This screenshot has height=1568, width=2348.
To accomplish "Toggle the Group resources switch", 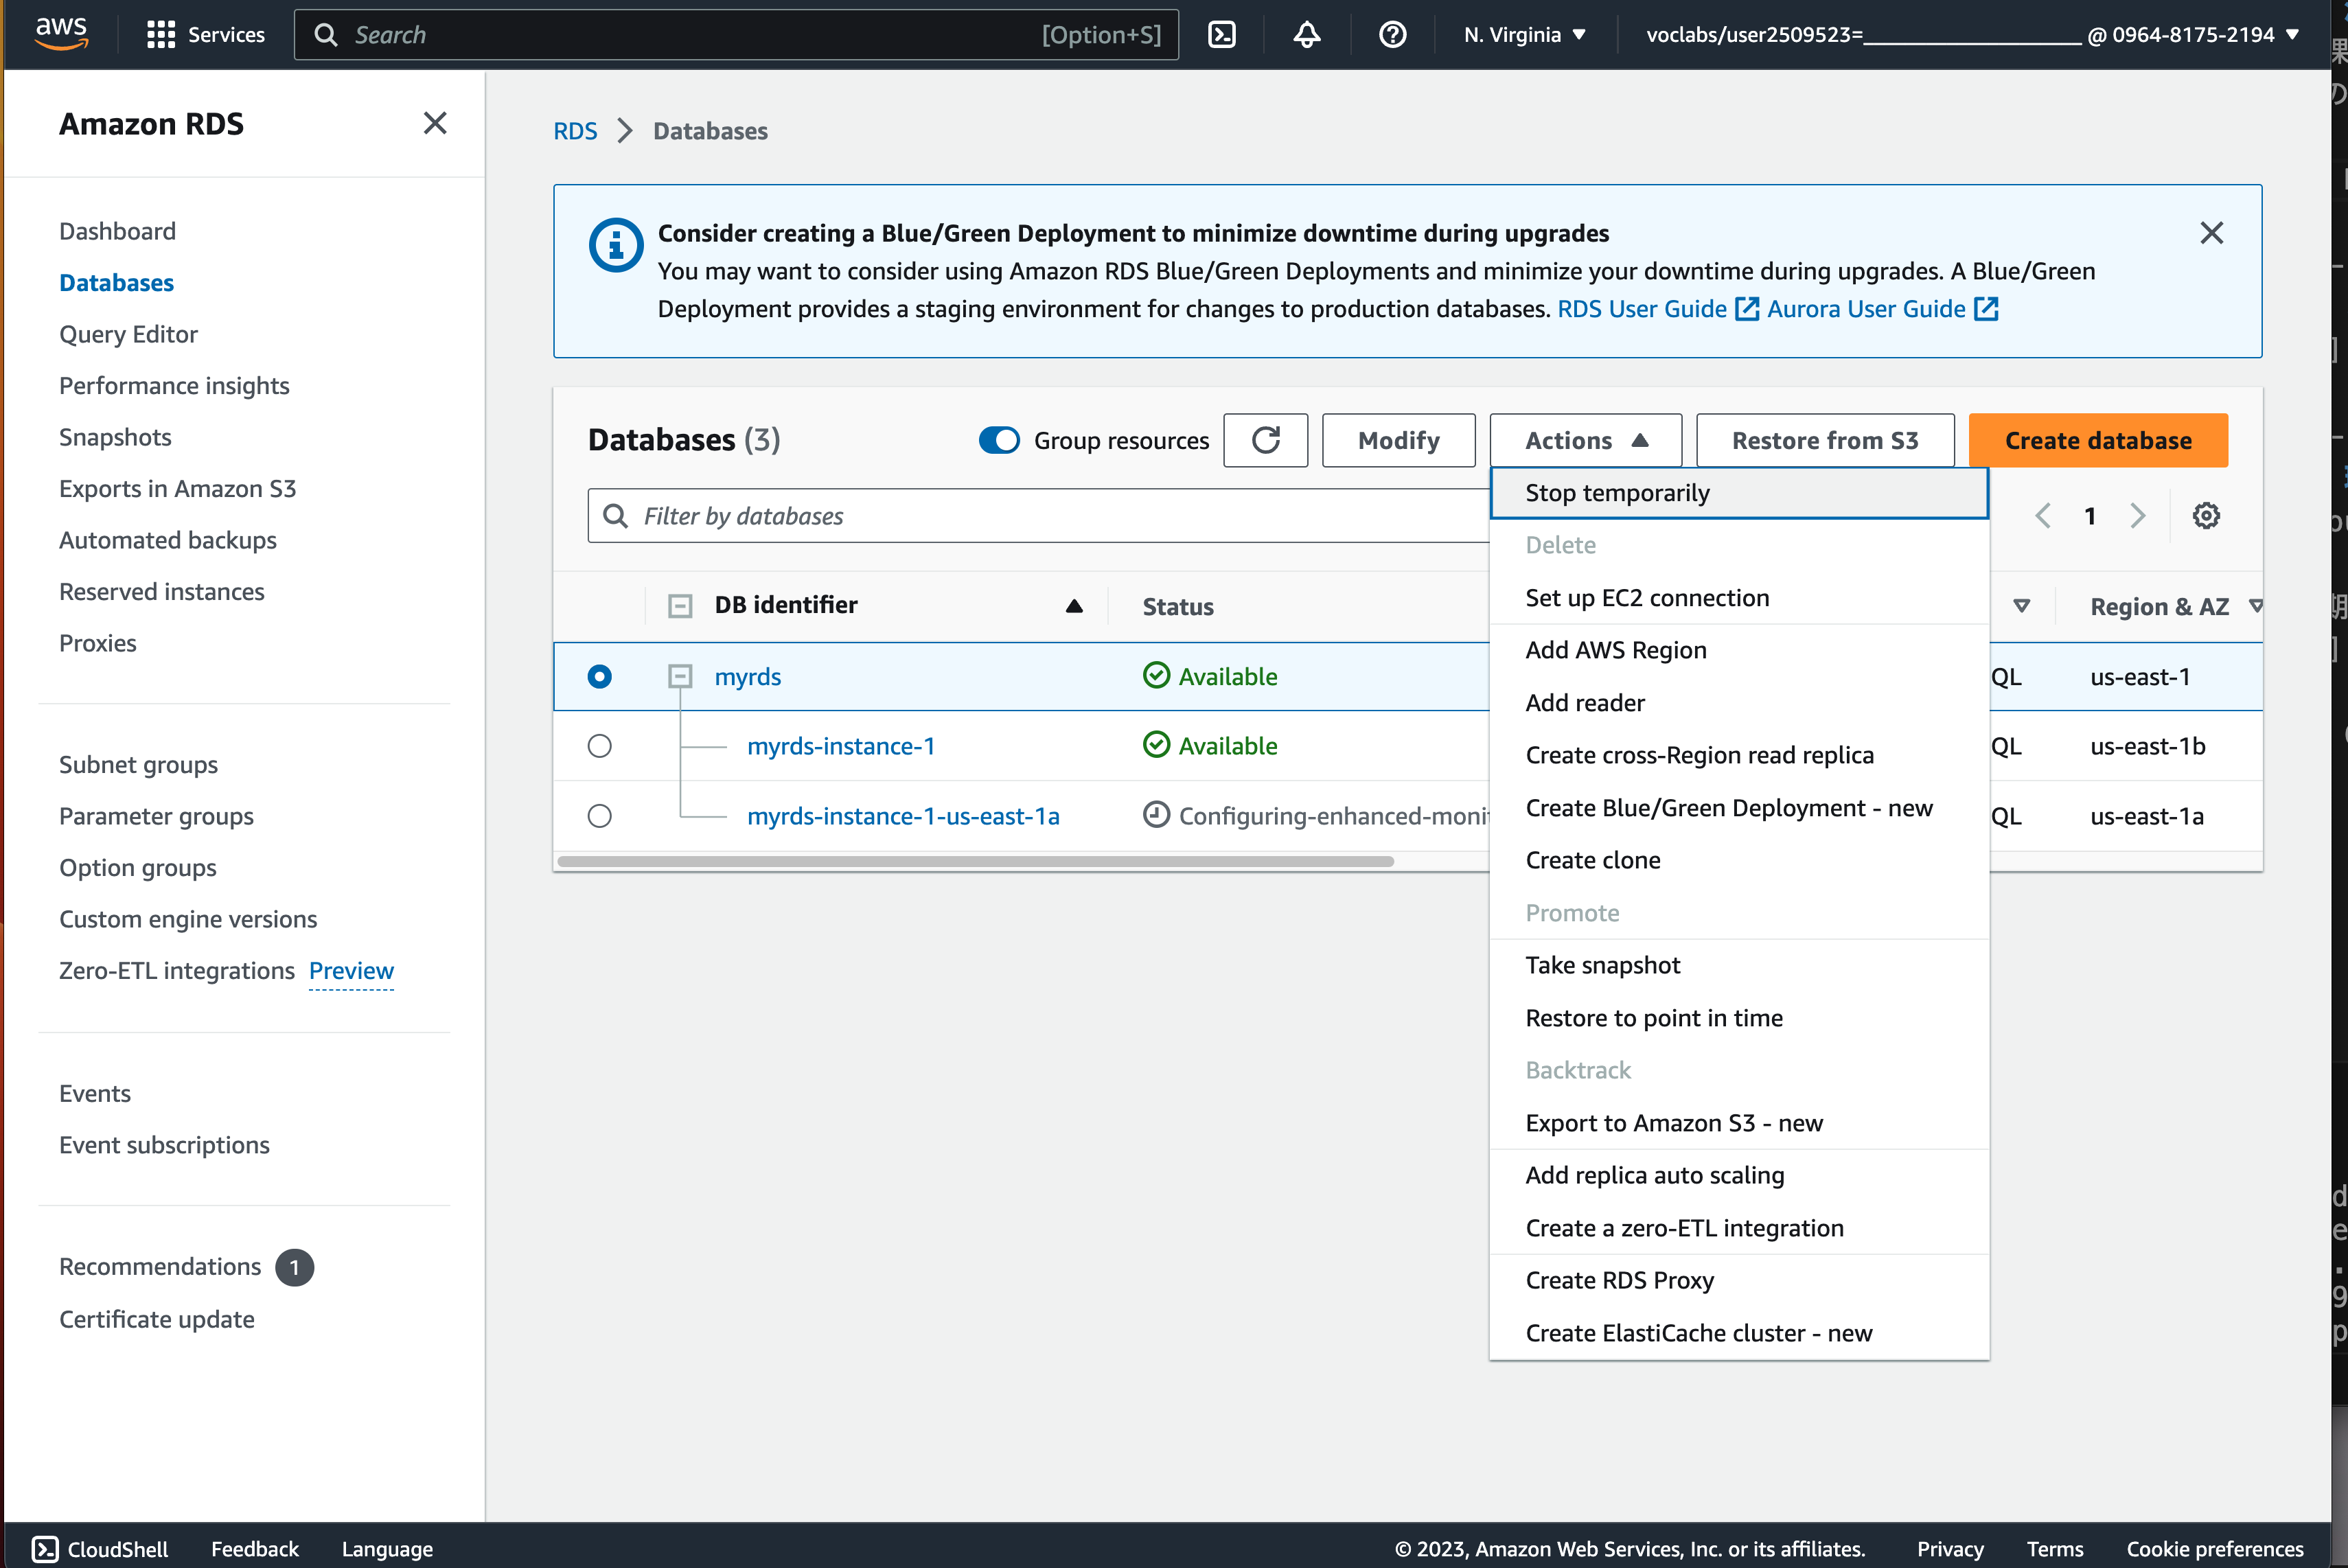I will click(x=999, y=440).
